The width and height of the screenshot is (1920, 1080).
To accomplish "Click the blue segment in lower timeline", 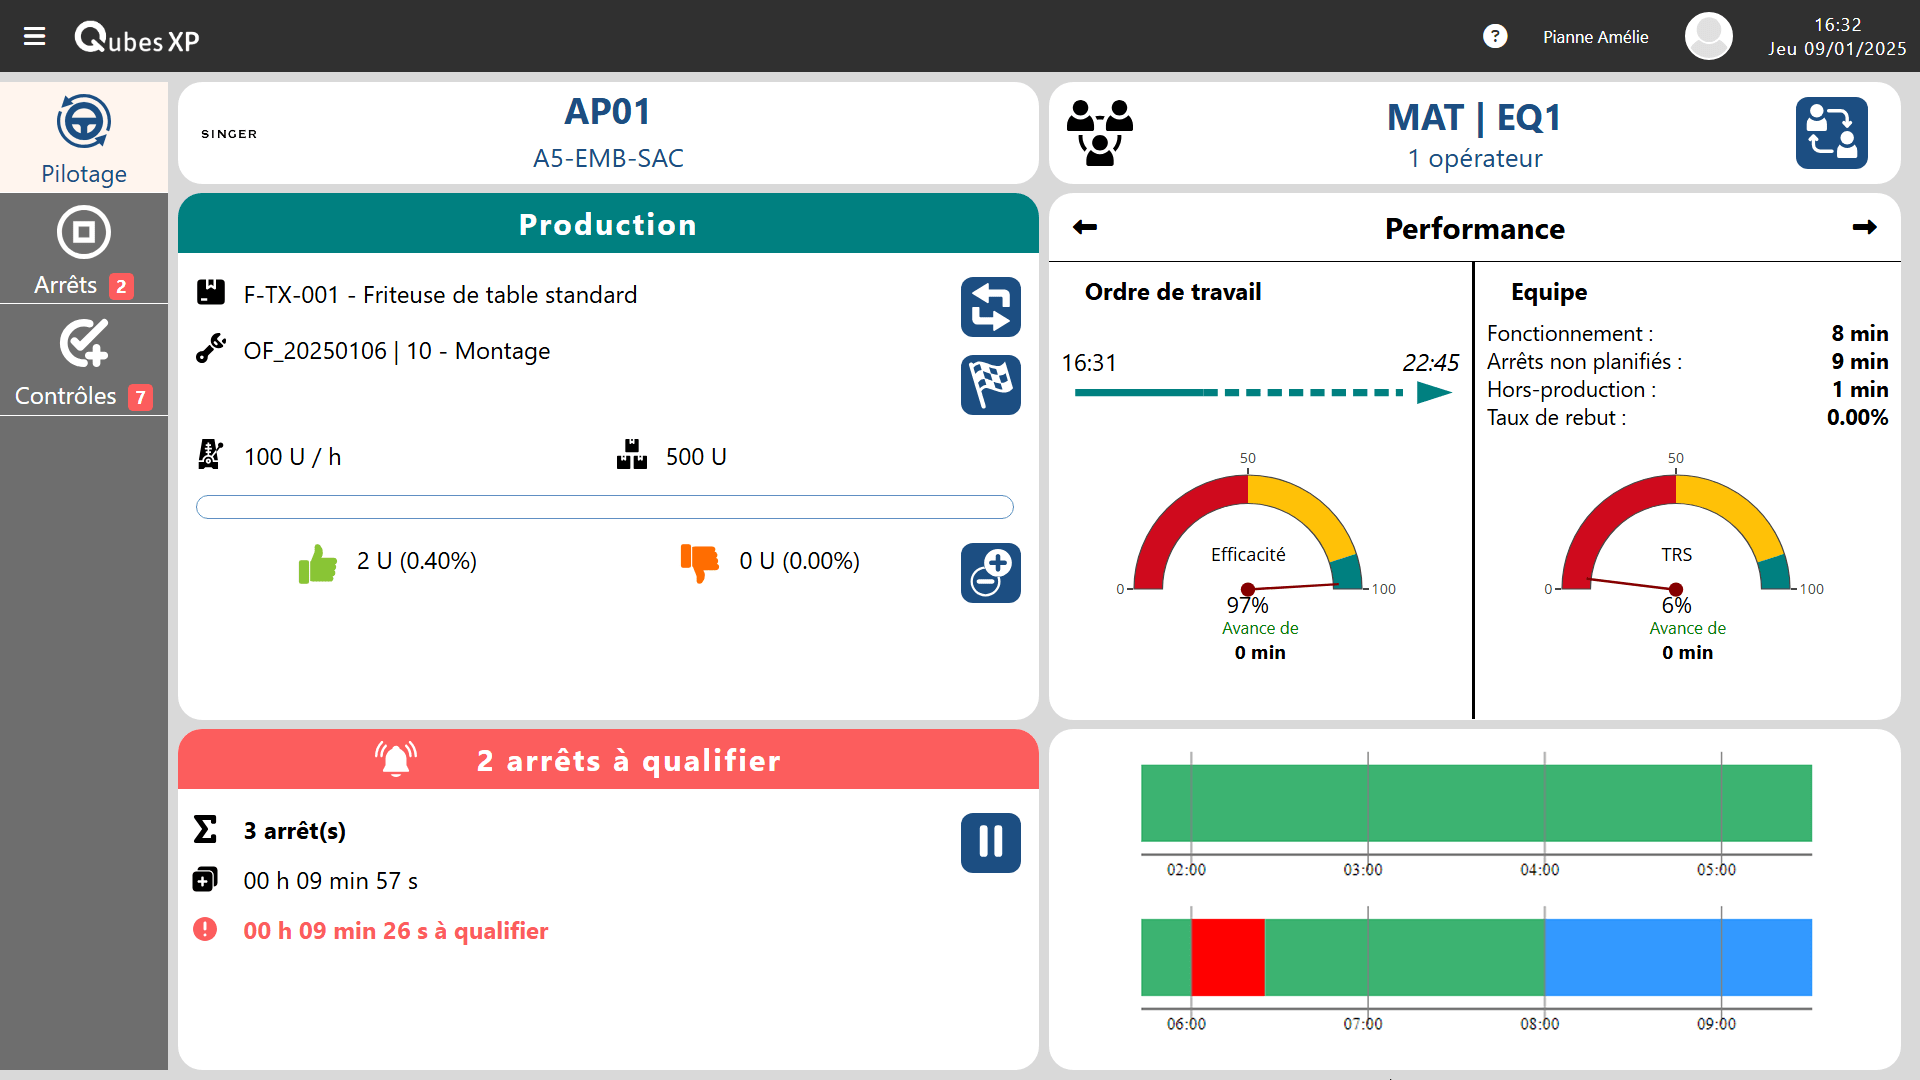I will coord(1677,957).
